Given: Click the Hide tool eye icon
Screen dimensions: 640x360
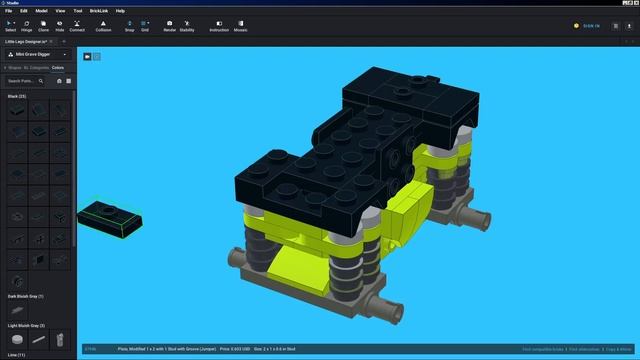Looking at the screenshot, I should 60,24.
